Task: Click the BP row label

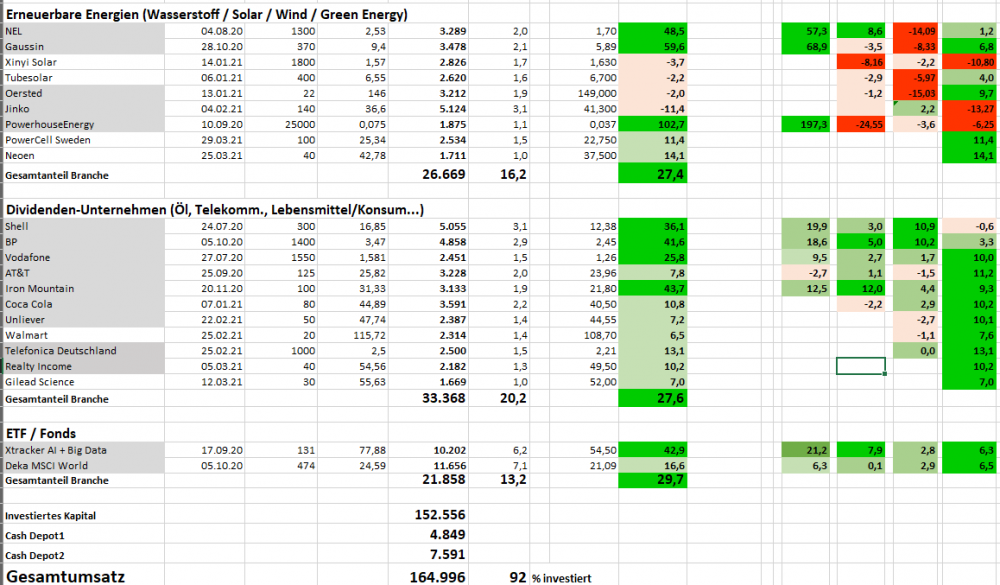Action: 84,242
